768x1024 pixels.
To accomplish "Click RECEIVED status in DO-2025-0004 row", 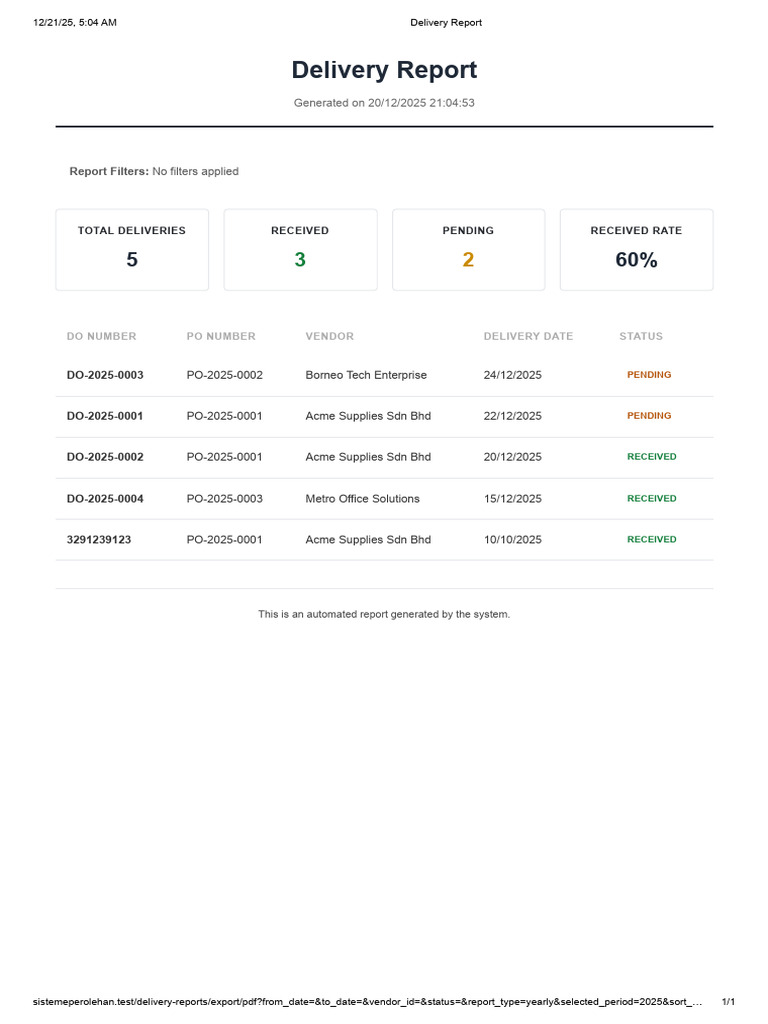I will point(652,498).
